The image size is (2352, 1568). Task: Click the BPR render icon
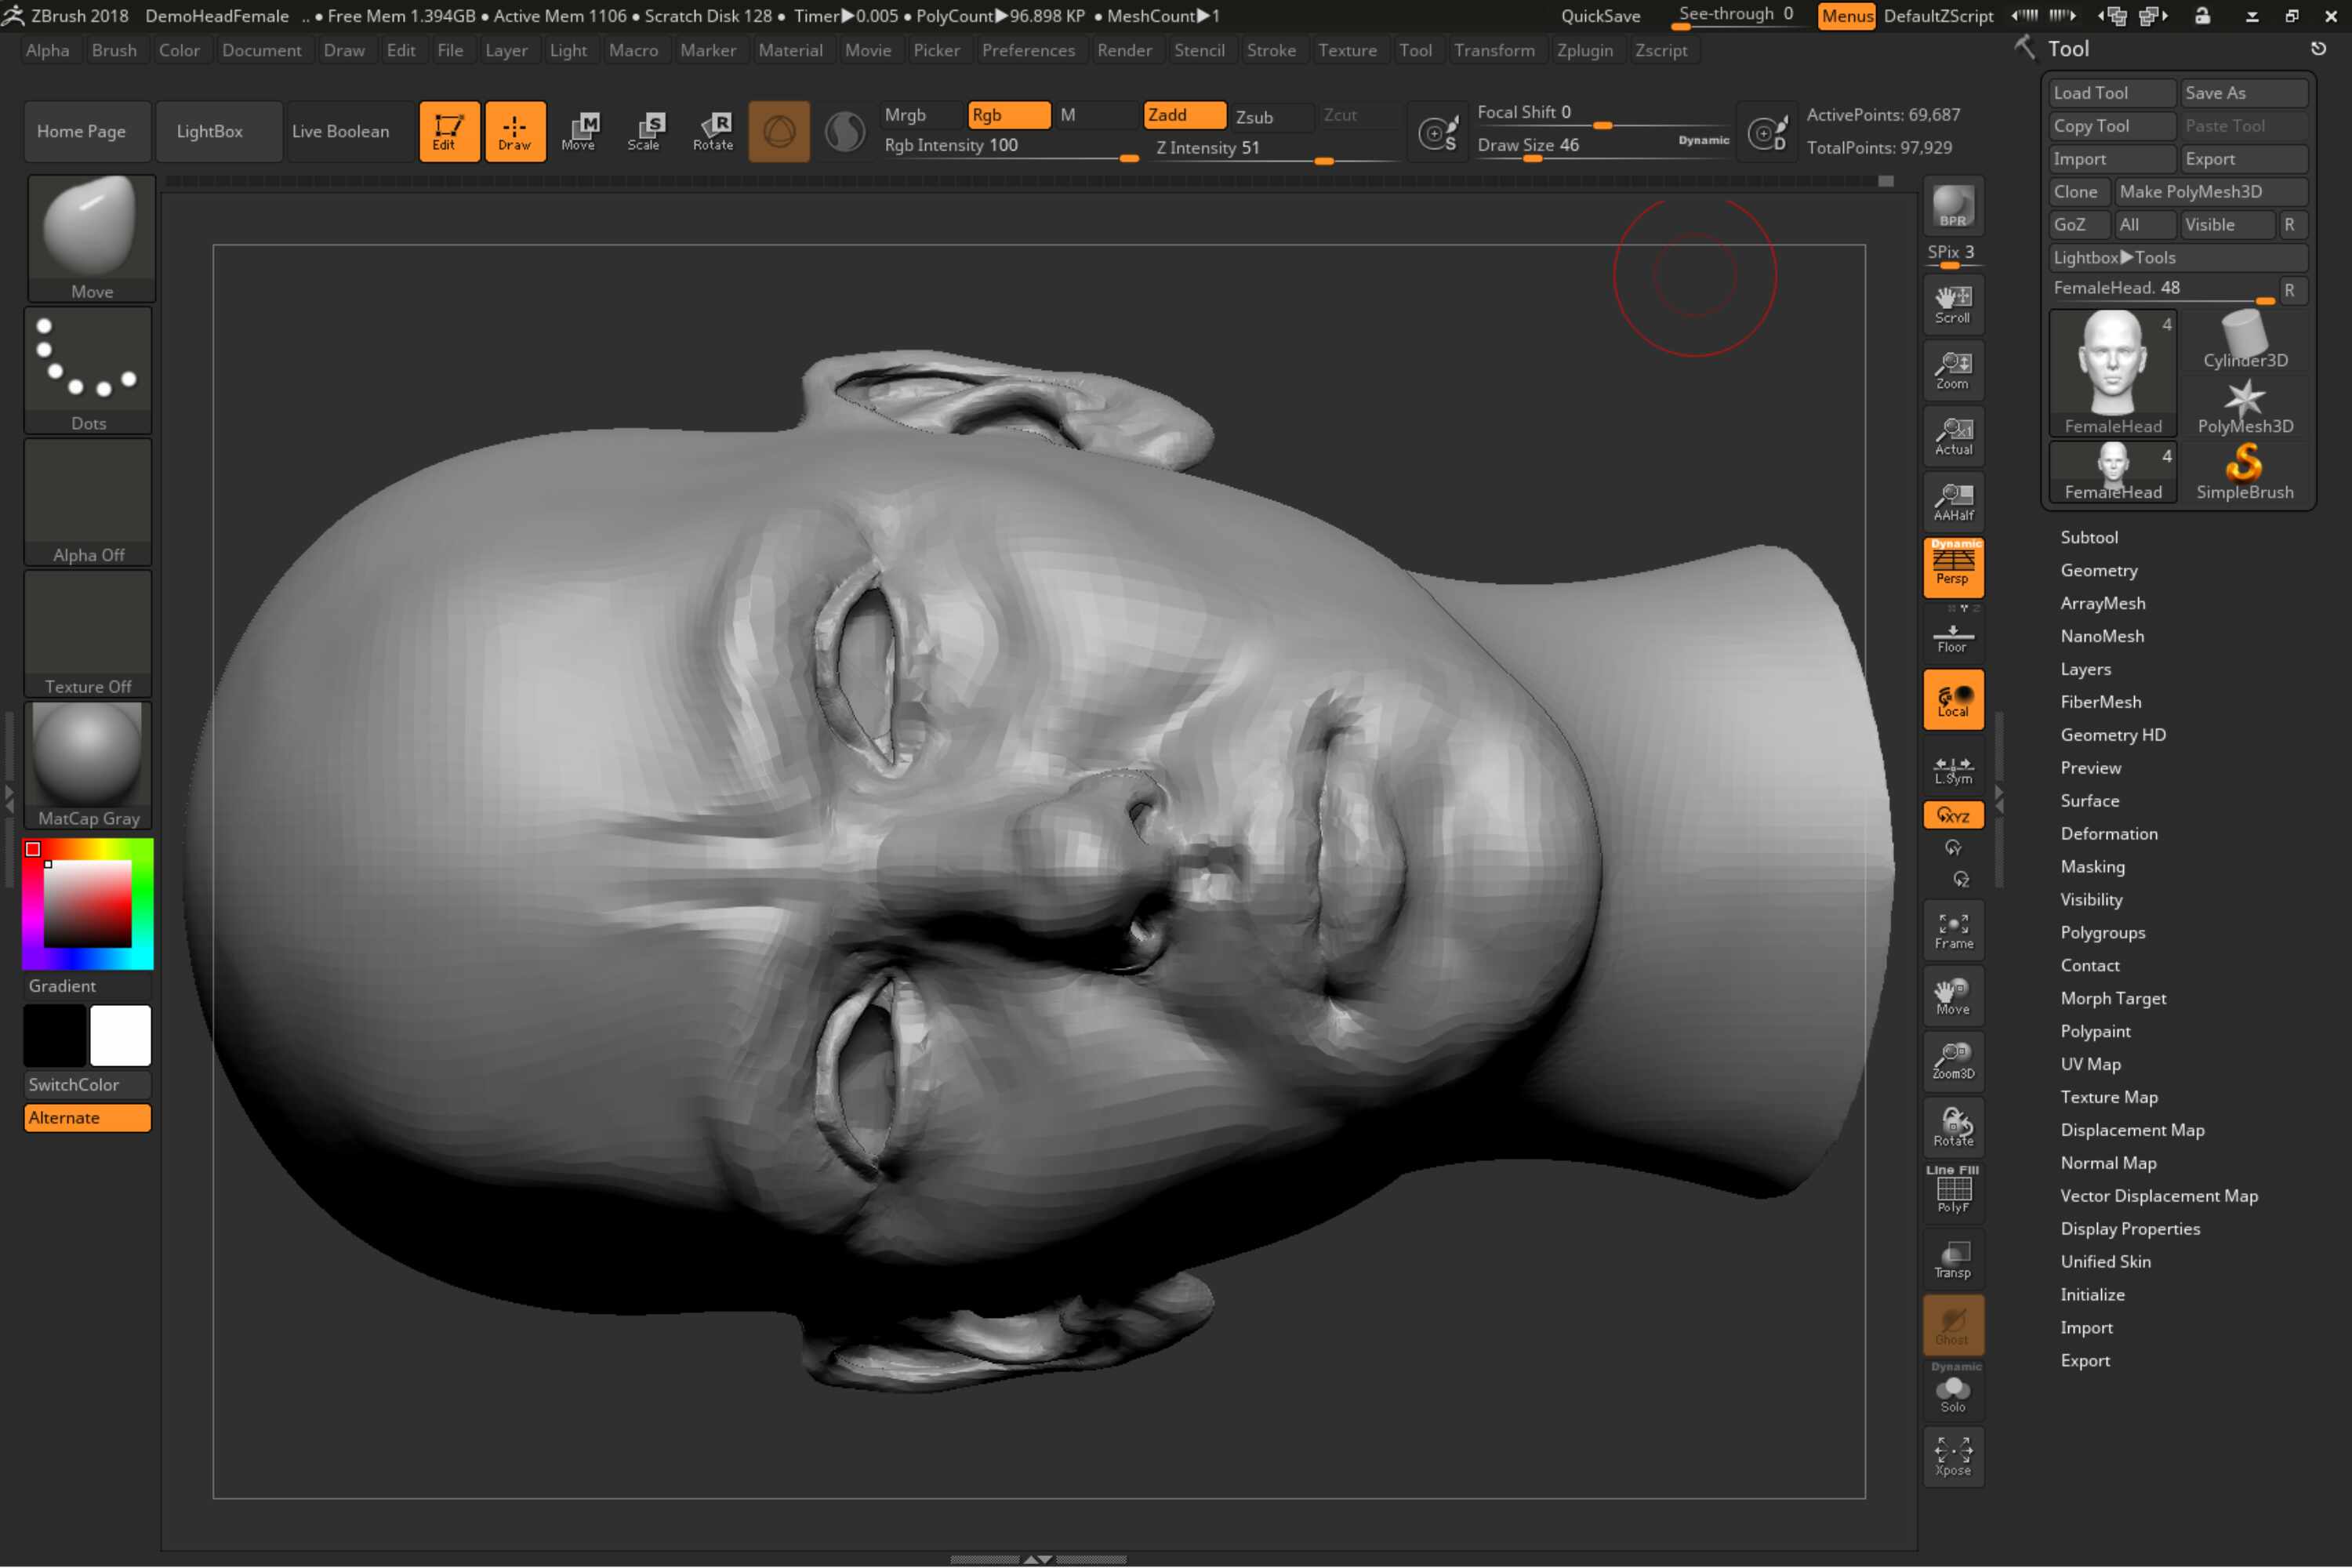1953,207
